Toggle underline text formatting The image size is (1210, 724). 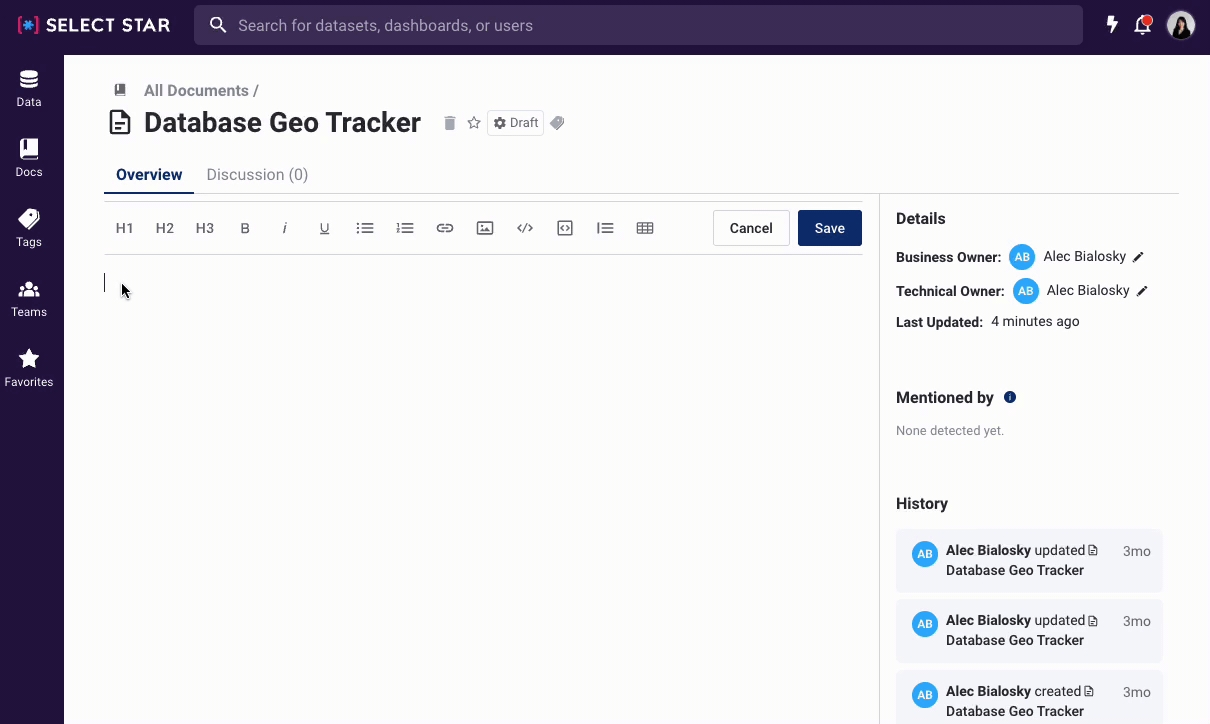point(324,228)
